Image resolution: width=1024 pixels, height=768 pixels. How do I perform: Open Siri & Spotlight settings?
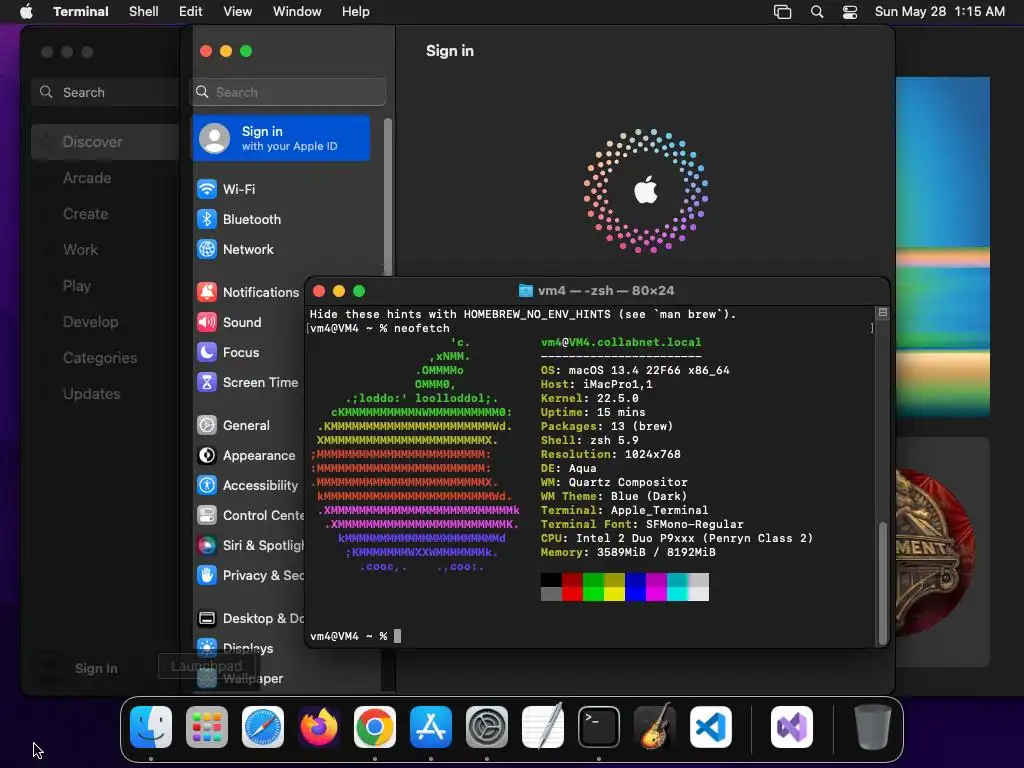tap(249, 545)
